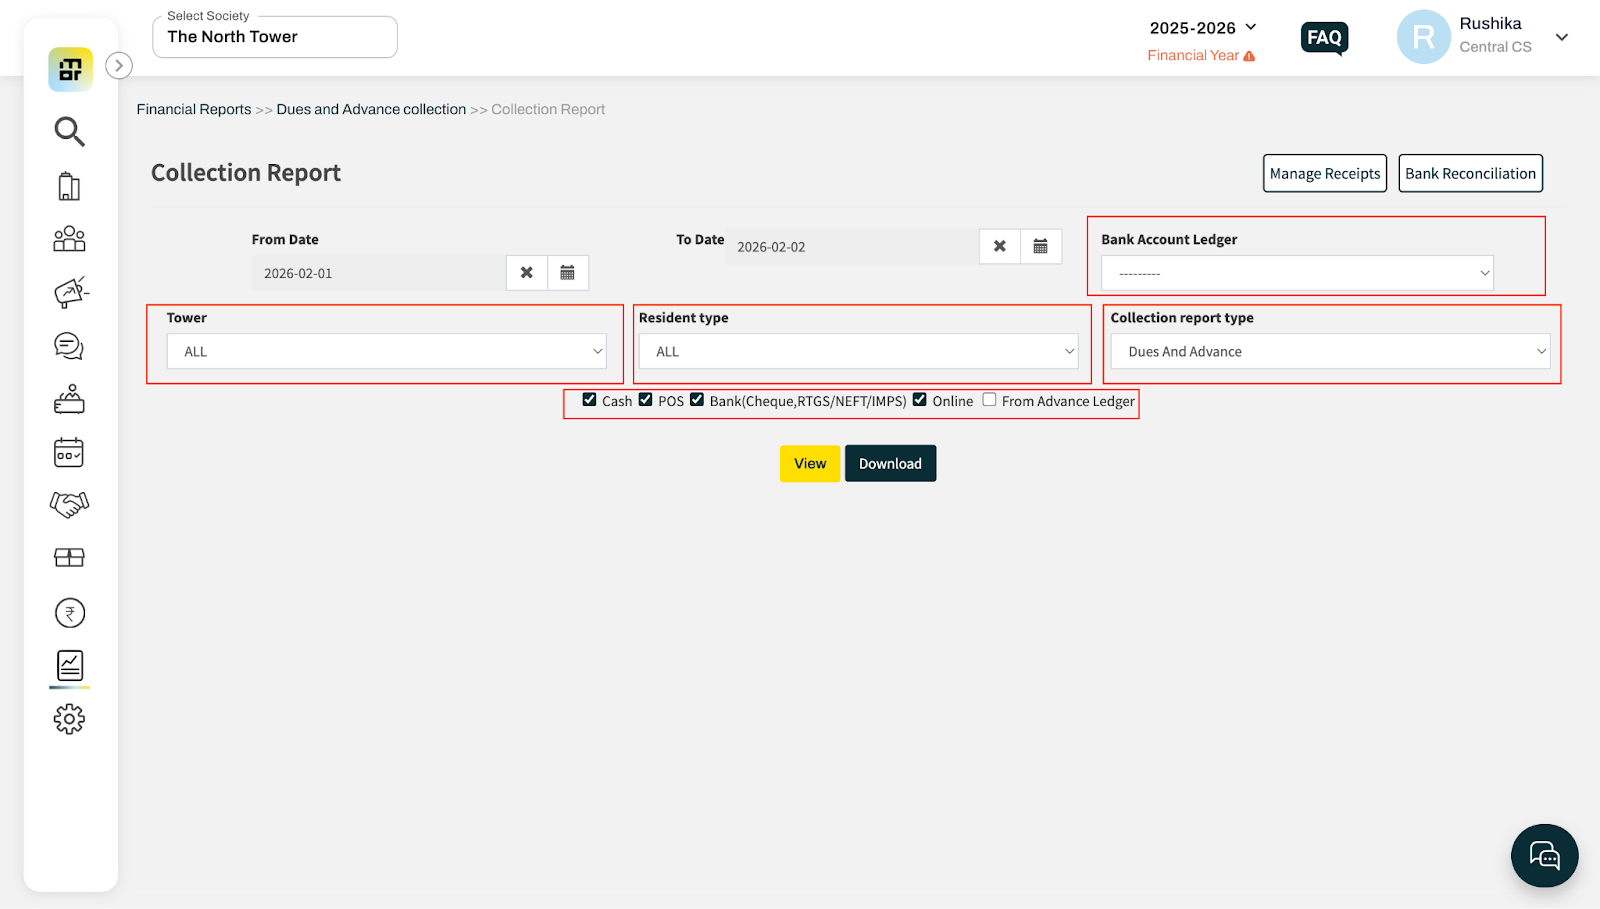Open the live chat support bubble
Screen dimensions: 1600x909
point(1544,855)
